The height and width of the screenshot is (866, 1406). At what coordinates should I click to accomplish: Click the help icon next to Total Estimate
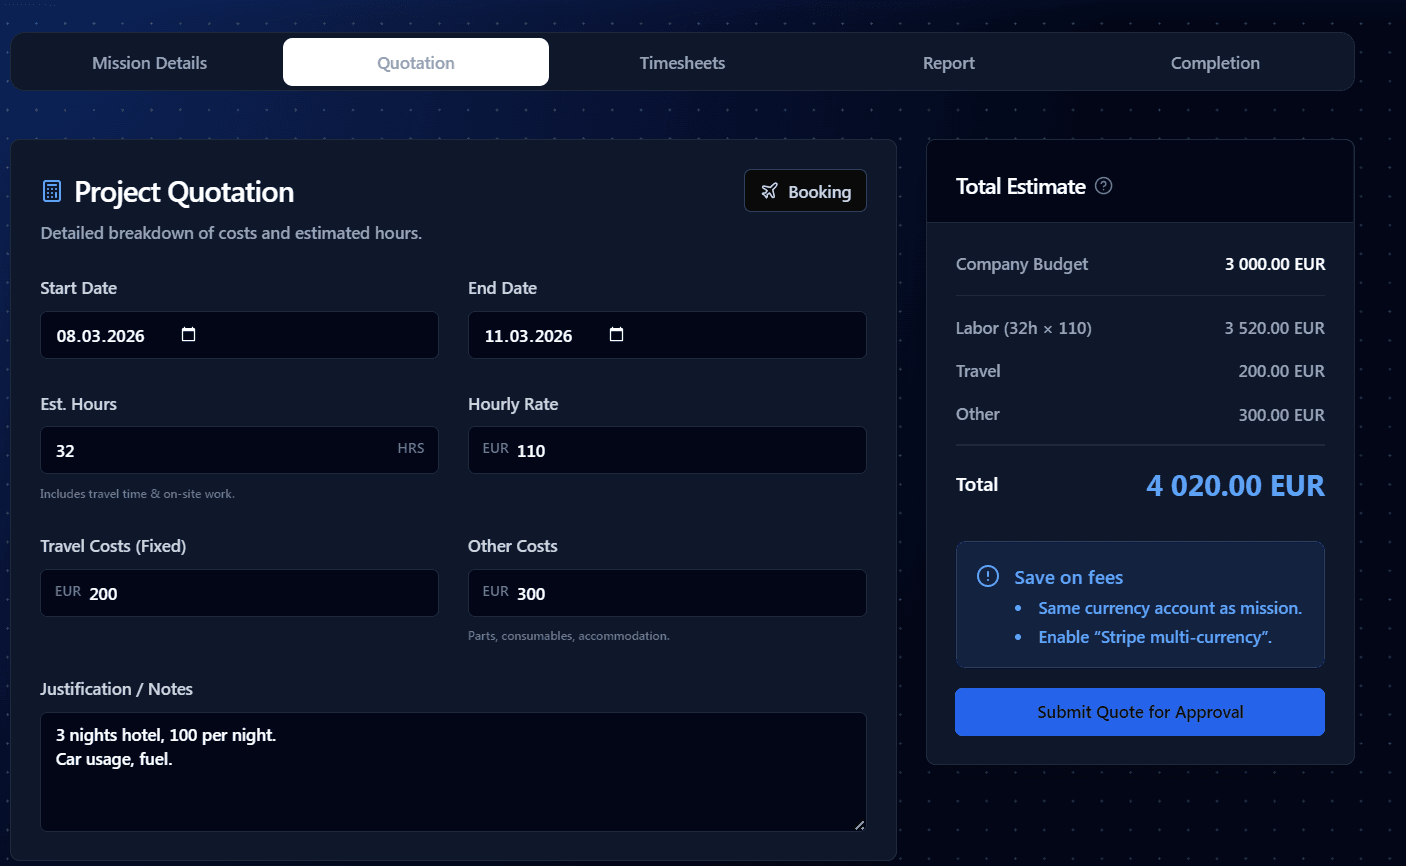point(1103,186)
